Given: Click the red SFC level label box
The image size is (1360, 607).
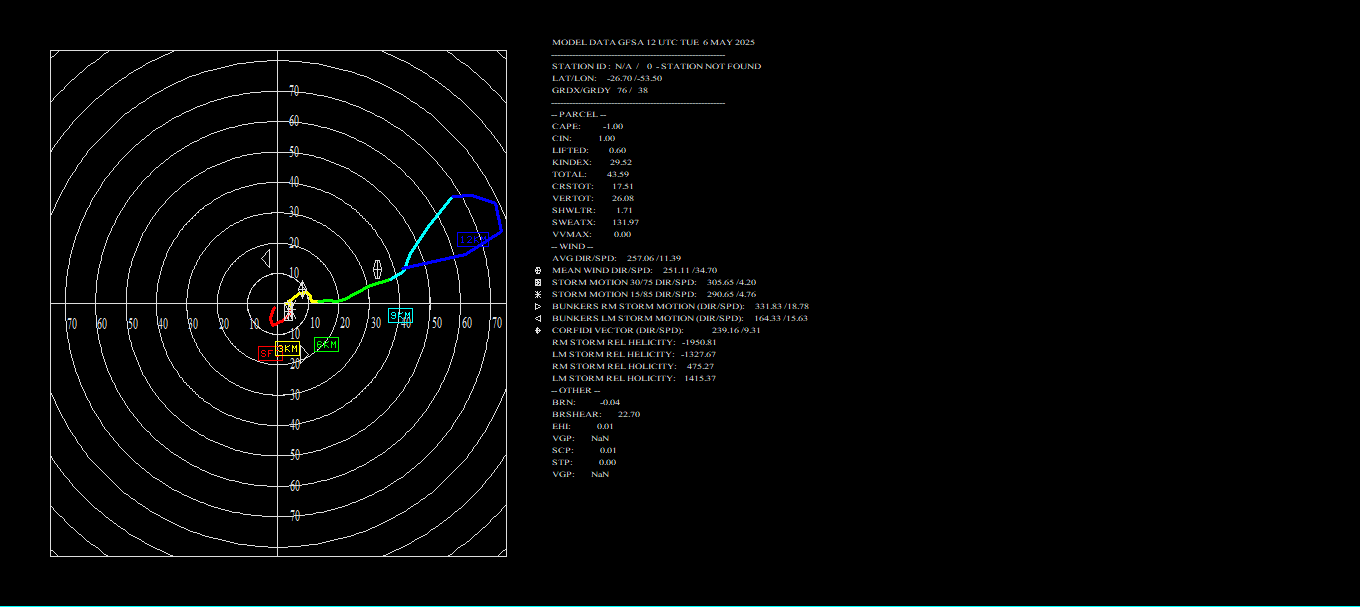Looking at the screenshot, I should (x=270, y=353).
